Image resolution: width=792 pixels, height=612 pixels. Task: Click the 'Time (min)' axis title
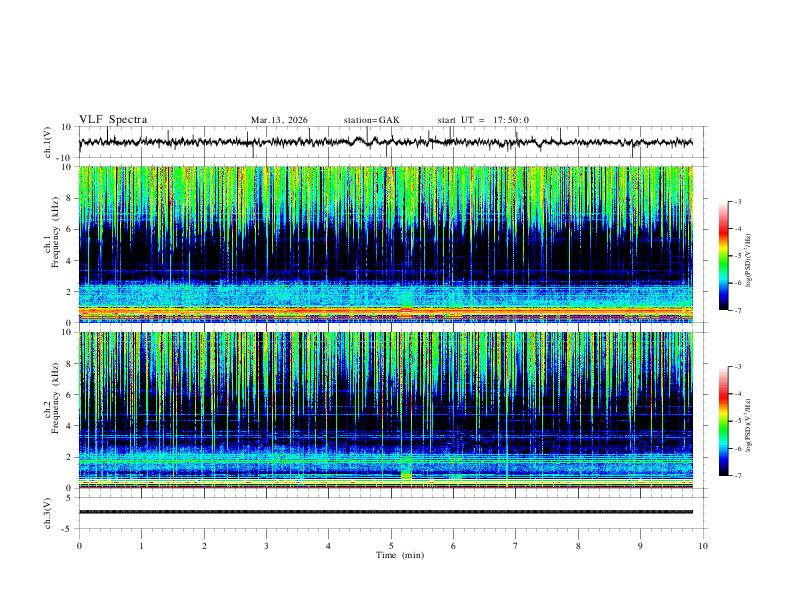click(400, 555)
